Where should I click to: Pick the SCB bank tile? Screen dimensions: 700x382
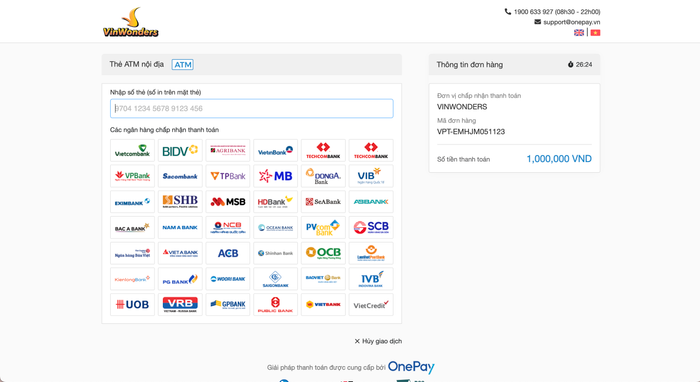pos(371,228)
